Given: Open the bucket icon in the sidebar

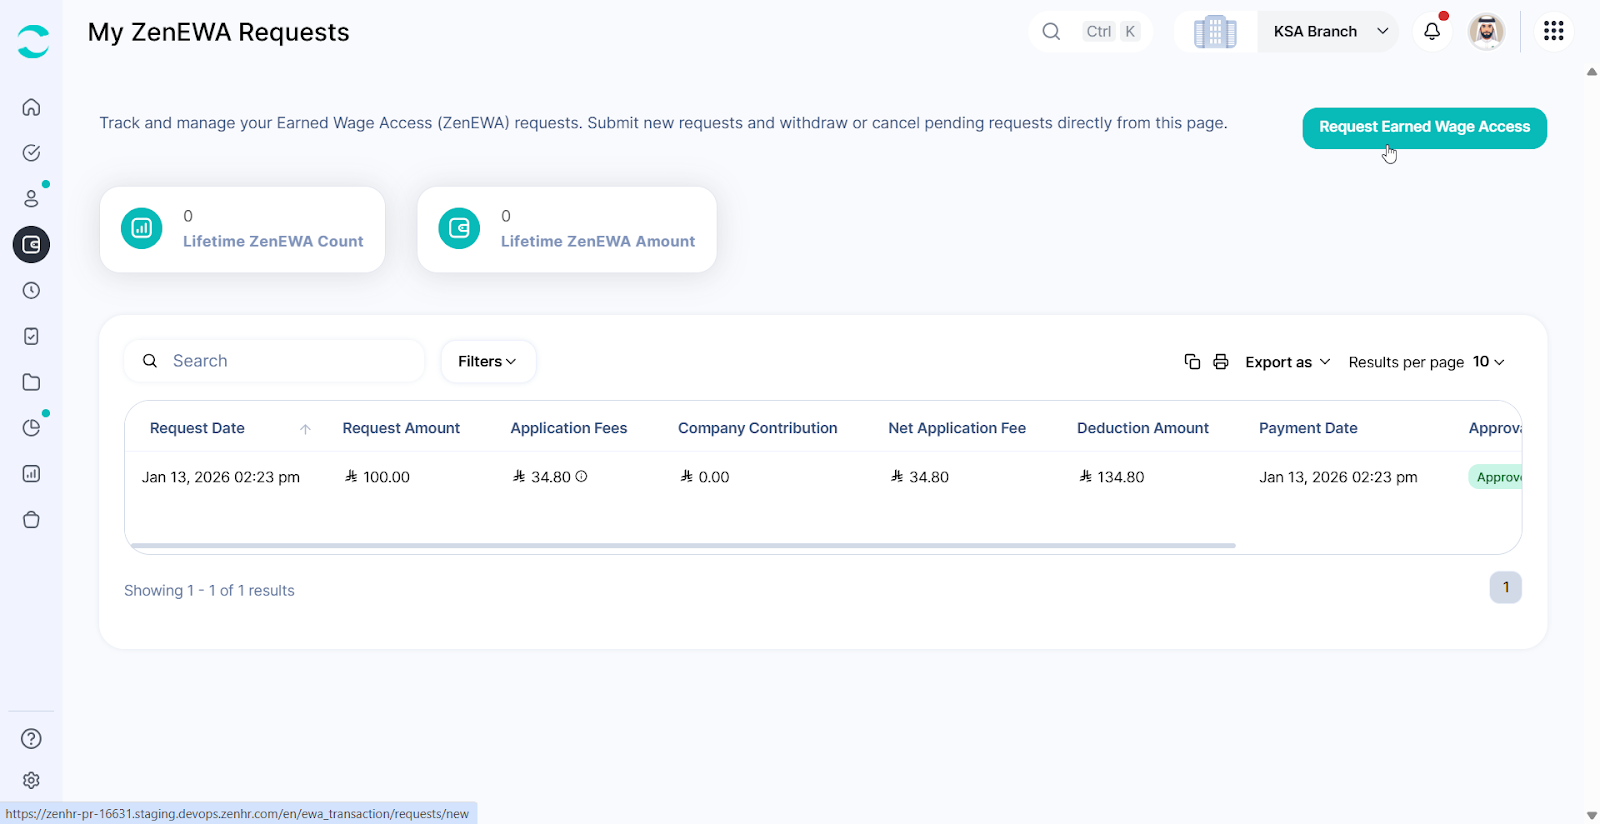Looking at the screenshot, I should coord(31,520).
